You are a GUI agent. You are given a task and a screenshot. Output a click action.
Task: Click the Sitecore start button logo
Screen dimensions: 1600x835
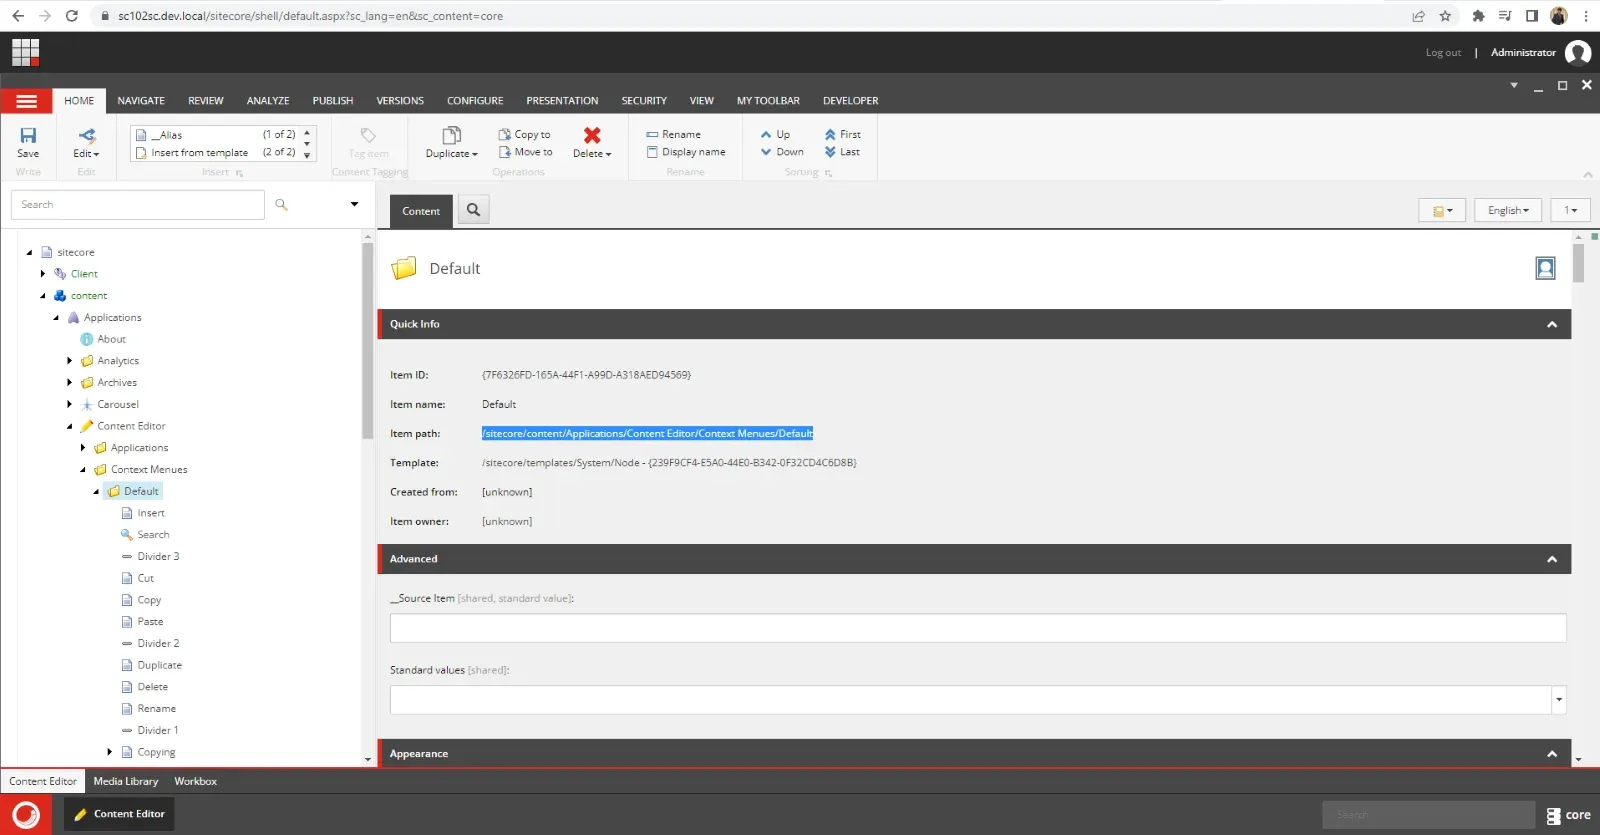[x=26, y=815]
